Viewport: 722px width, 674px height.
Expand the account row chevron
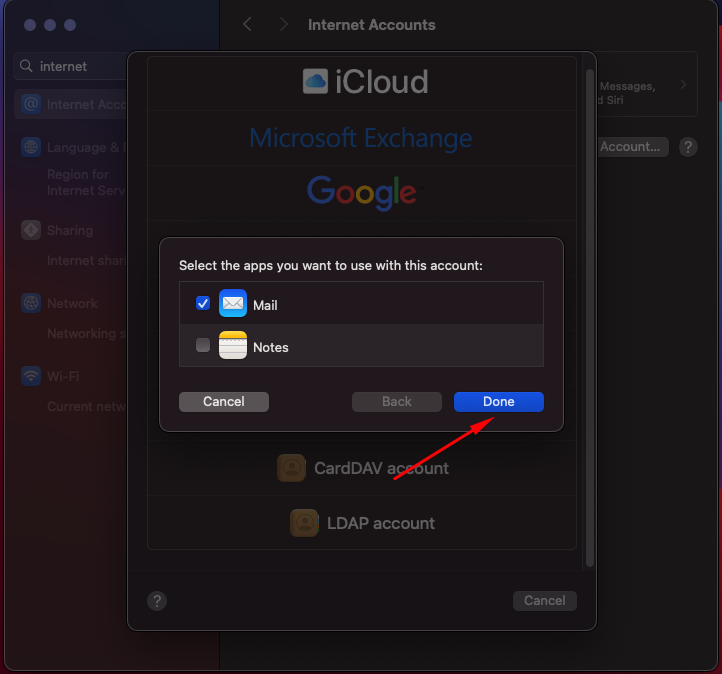683,85
